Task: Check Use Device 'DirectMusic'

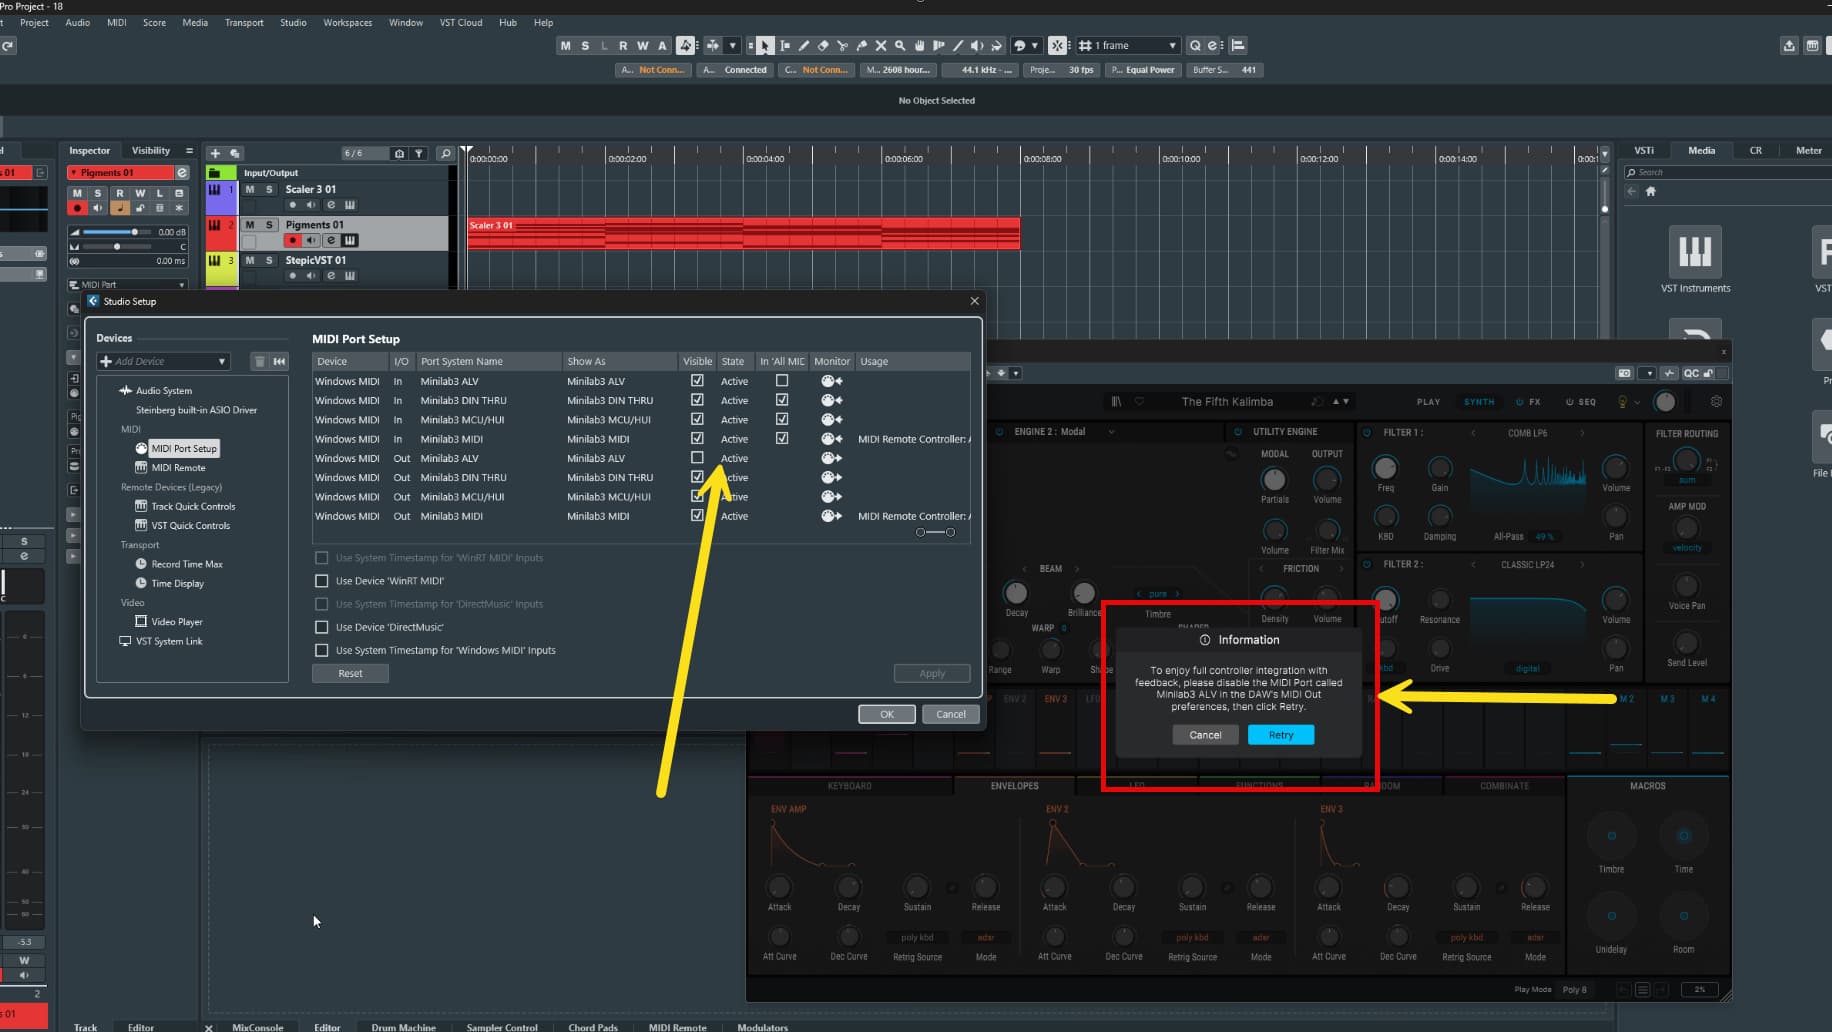Action: pos(322,628)
